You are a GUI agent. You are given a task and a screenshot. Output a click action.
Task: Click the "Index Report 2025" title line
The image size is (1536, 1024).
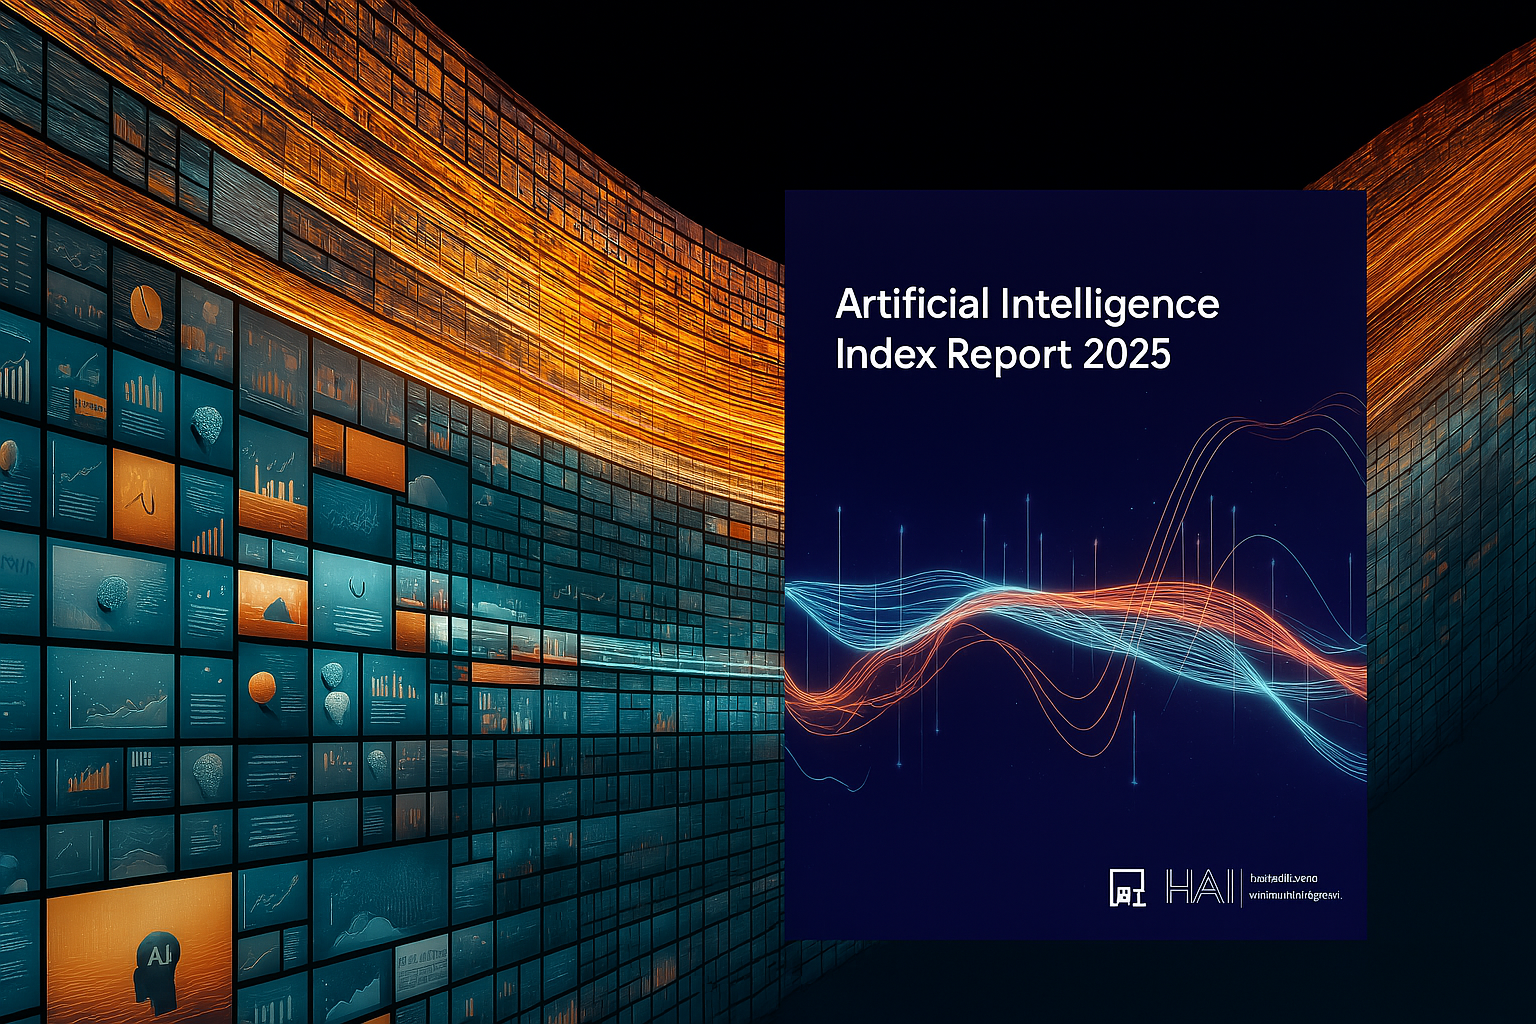click(x=1003, y=355)
